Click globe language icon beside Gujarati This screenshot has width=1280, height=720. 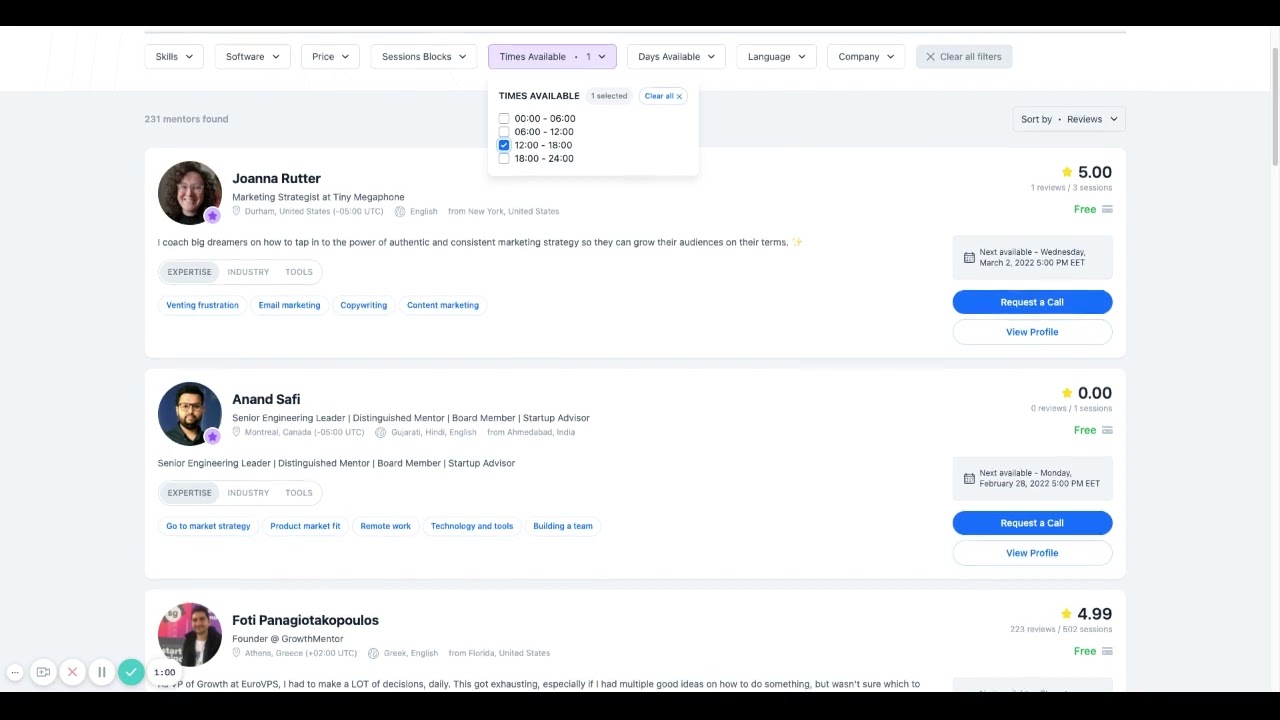click(381, 433)
